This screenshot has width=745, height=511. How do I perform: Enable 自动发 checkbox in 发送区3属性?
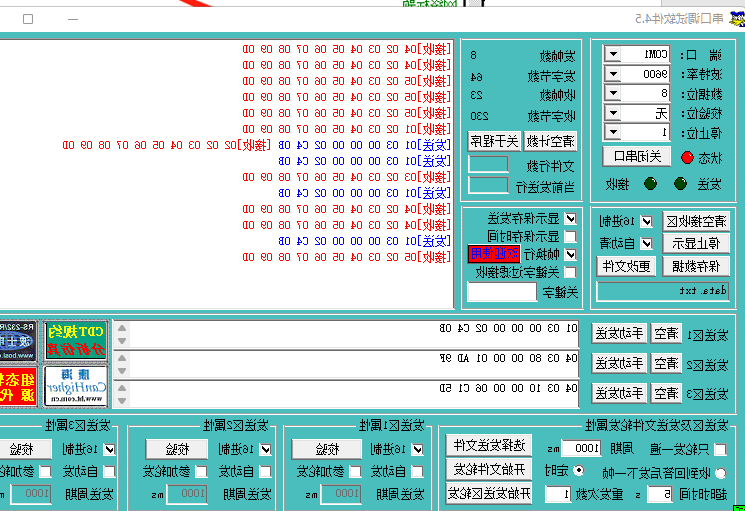coord(110,472)
